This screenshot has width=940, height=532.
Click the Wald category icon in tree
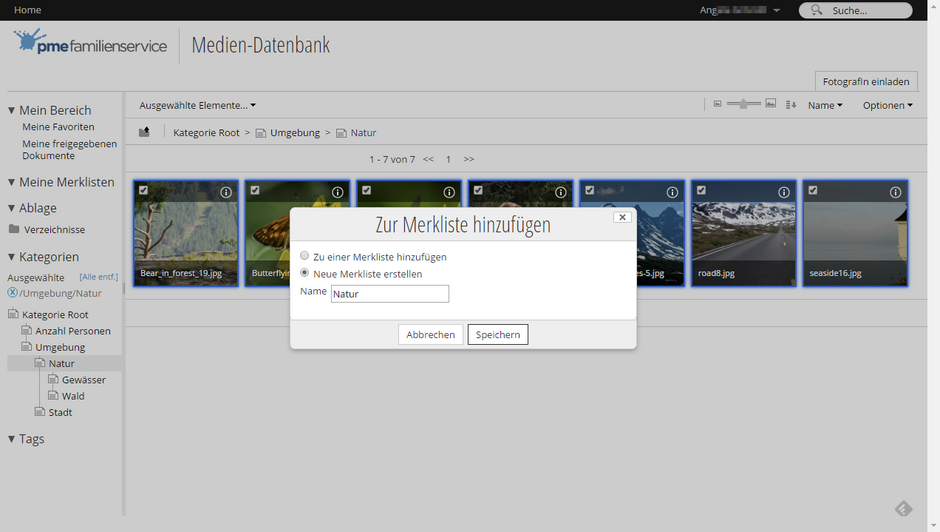(53, 395)
